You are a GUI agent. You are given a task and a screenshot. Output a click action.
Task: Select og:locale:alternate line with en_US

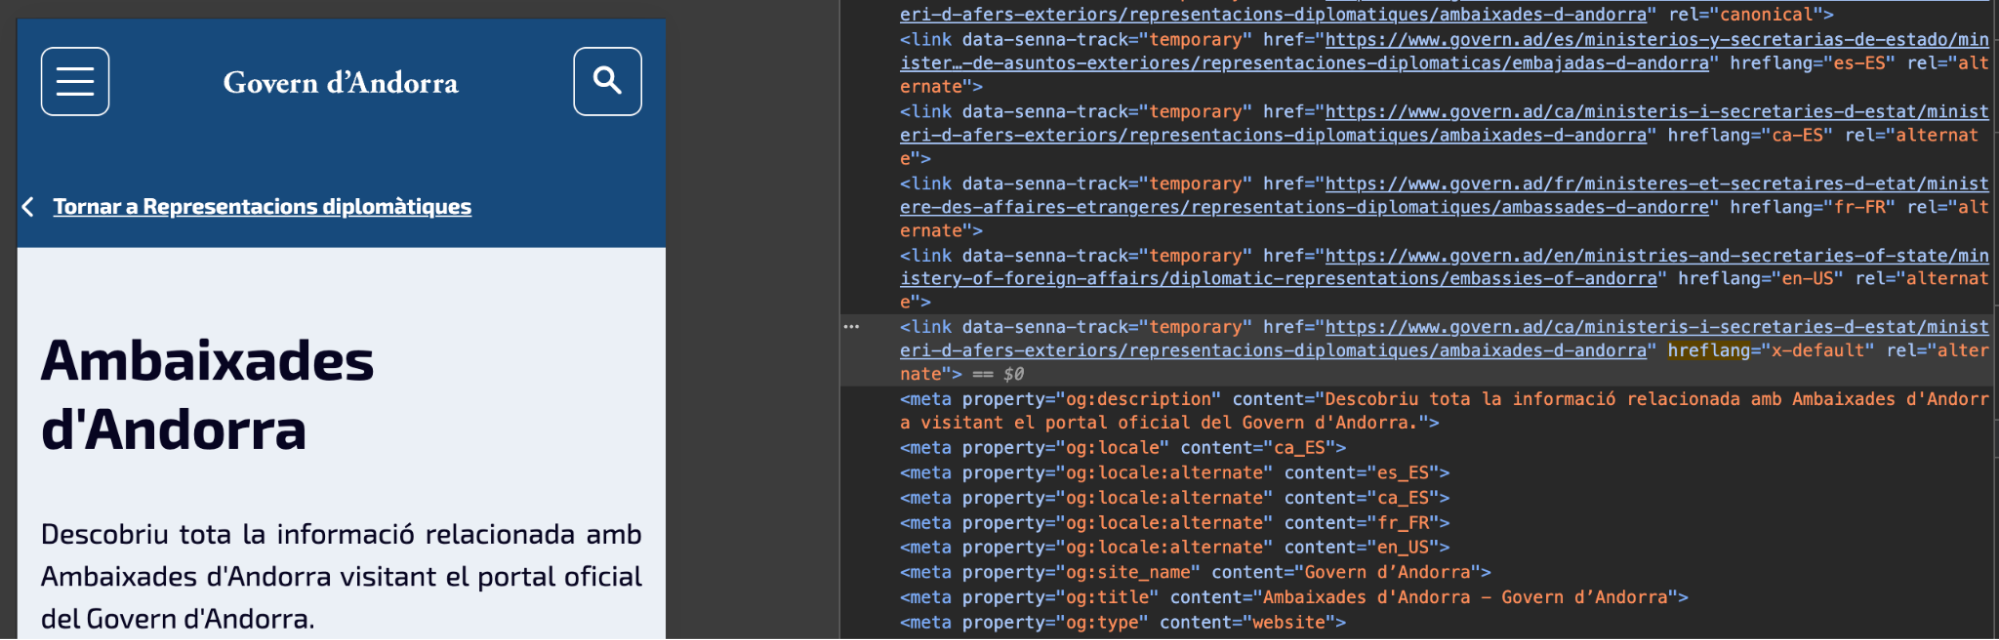[x=1175, y=548]
